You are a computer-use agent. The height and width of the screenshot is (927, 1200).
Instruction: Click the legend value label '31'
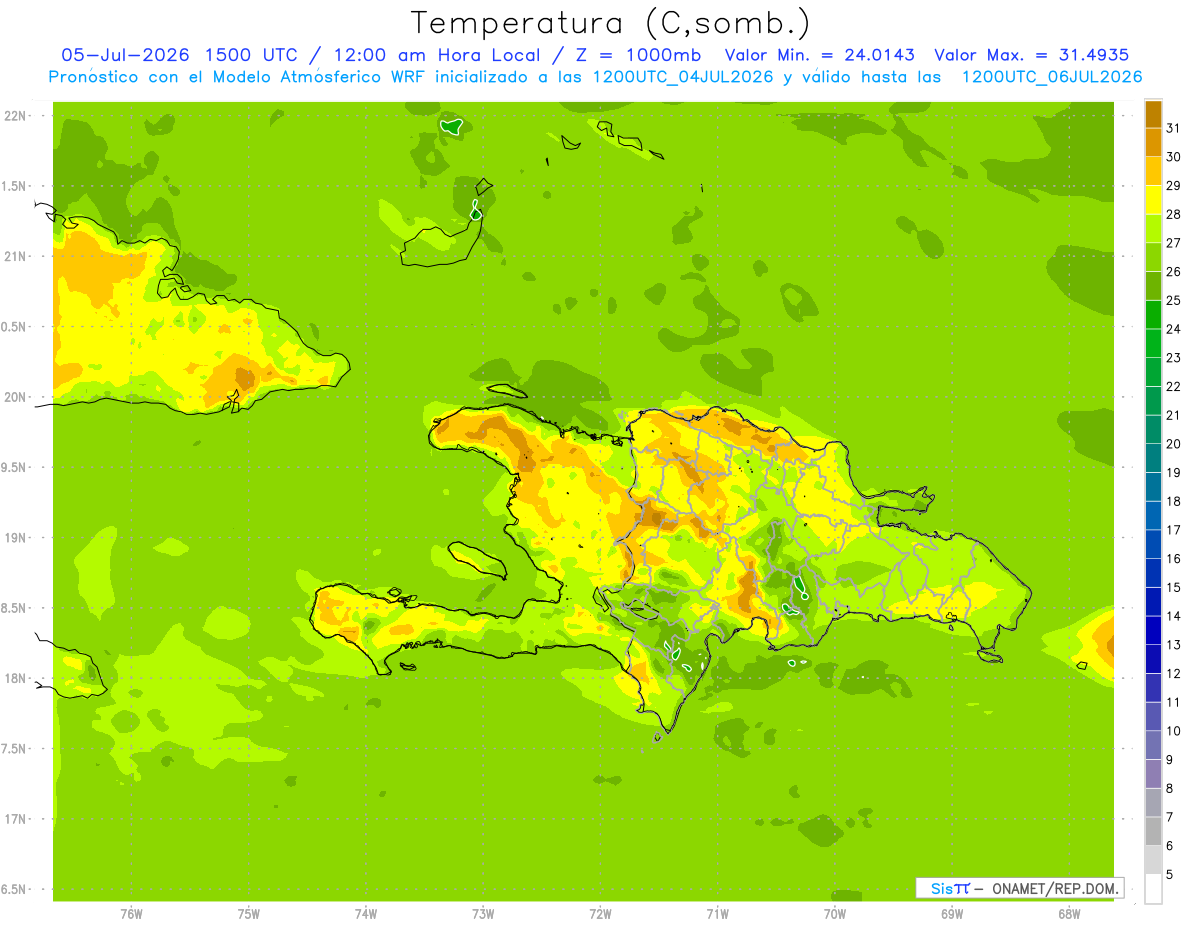pos(1173,128)
